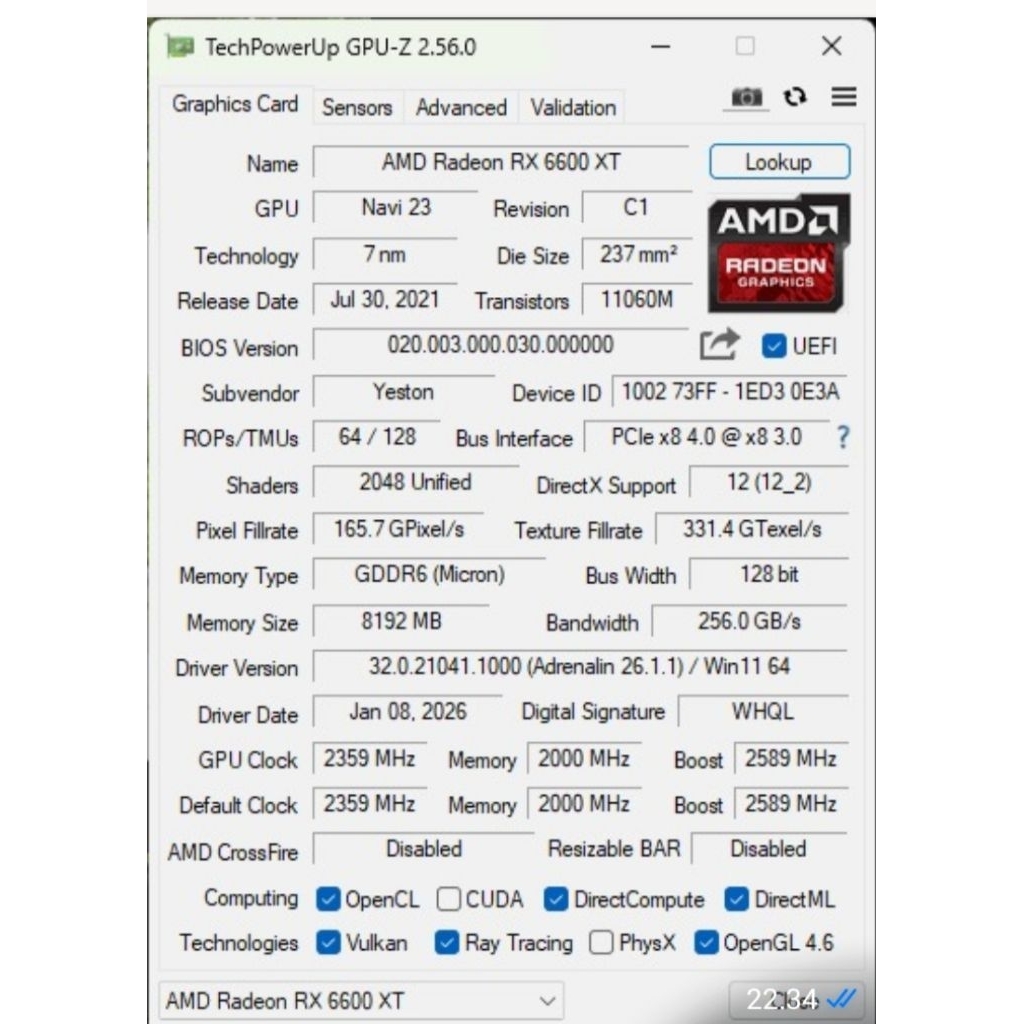Click the WHQL Digital Signature value
The image size is (1024, 1024).
coord(763,711)
